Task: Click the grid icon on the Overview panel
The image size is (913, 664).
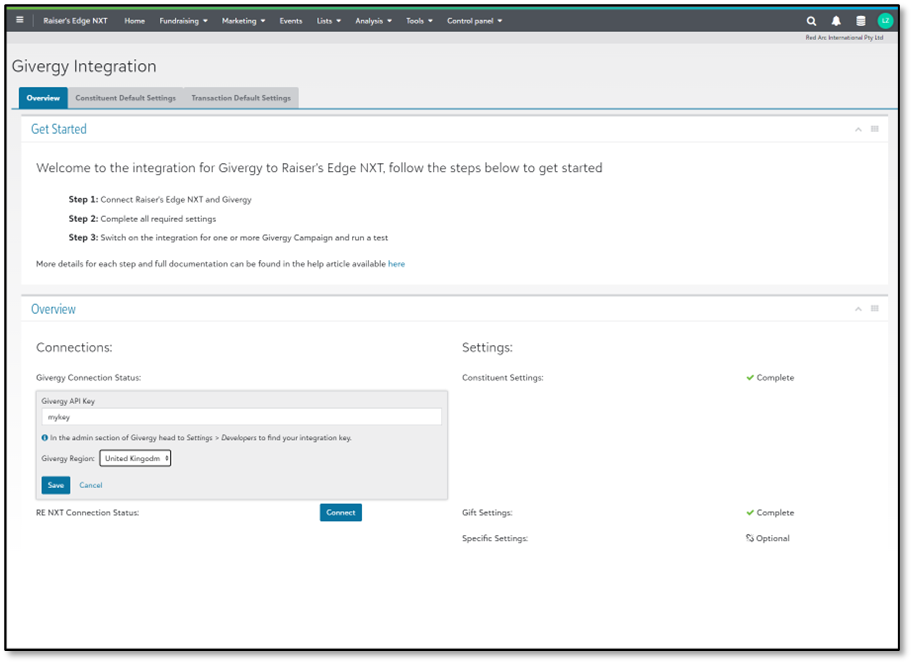Action: point(874,309)
